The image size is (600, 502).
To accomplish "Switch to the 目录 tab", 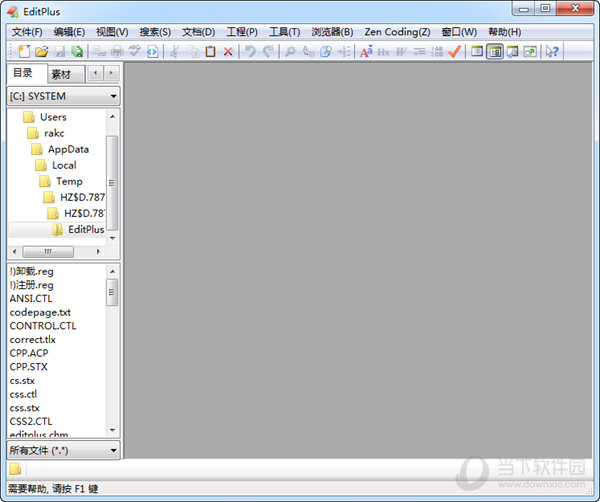I will [27, 73].
